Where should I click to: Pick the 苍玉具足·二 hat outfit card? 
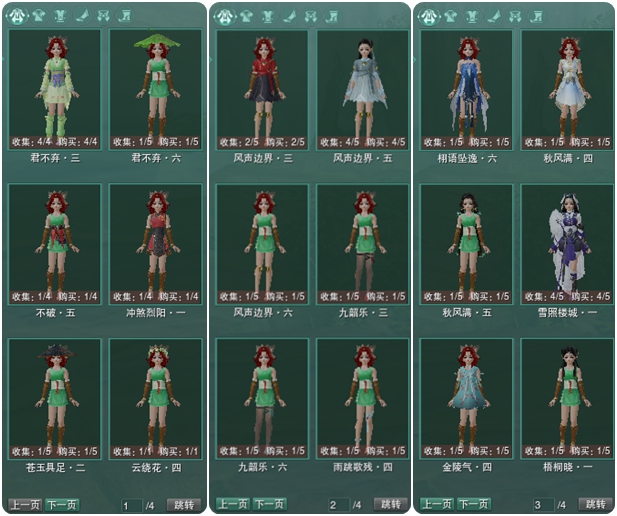coord(55,399)
